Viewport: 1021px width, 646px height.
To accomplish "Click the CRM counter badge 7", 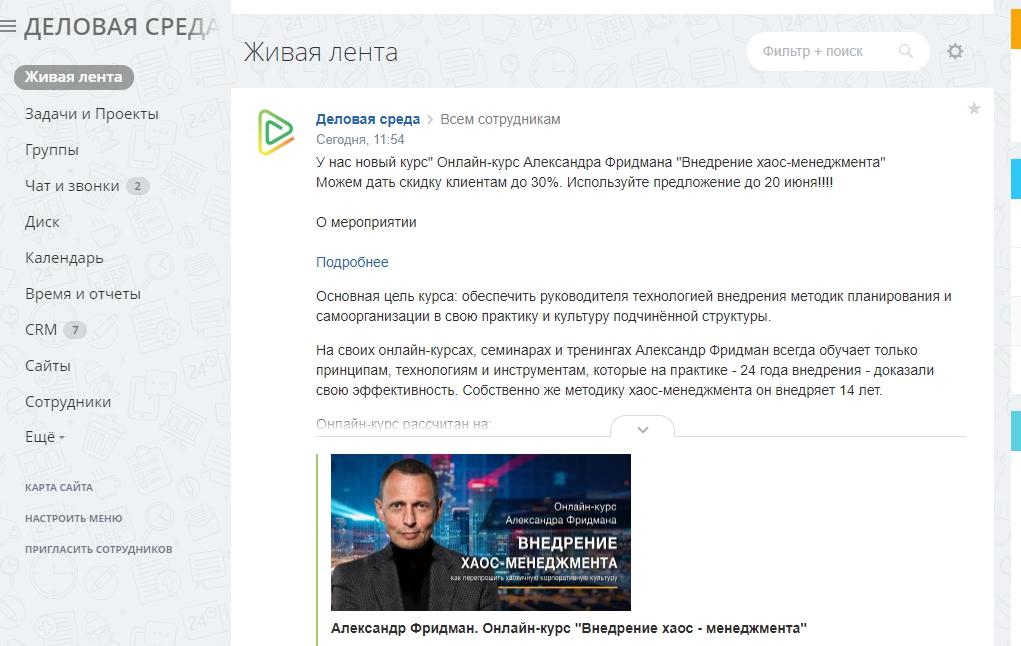I will (x=75, y=330).
